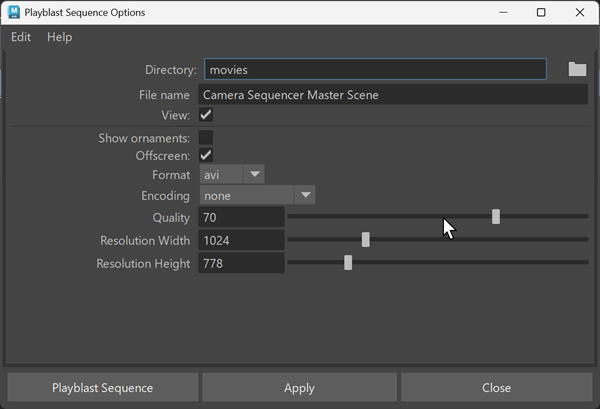Maximize the Playblast Sequence Options window
Screen dimensions: 600x409
point(541,13)
